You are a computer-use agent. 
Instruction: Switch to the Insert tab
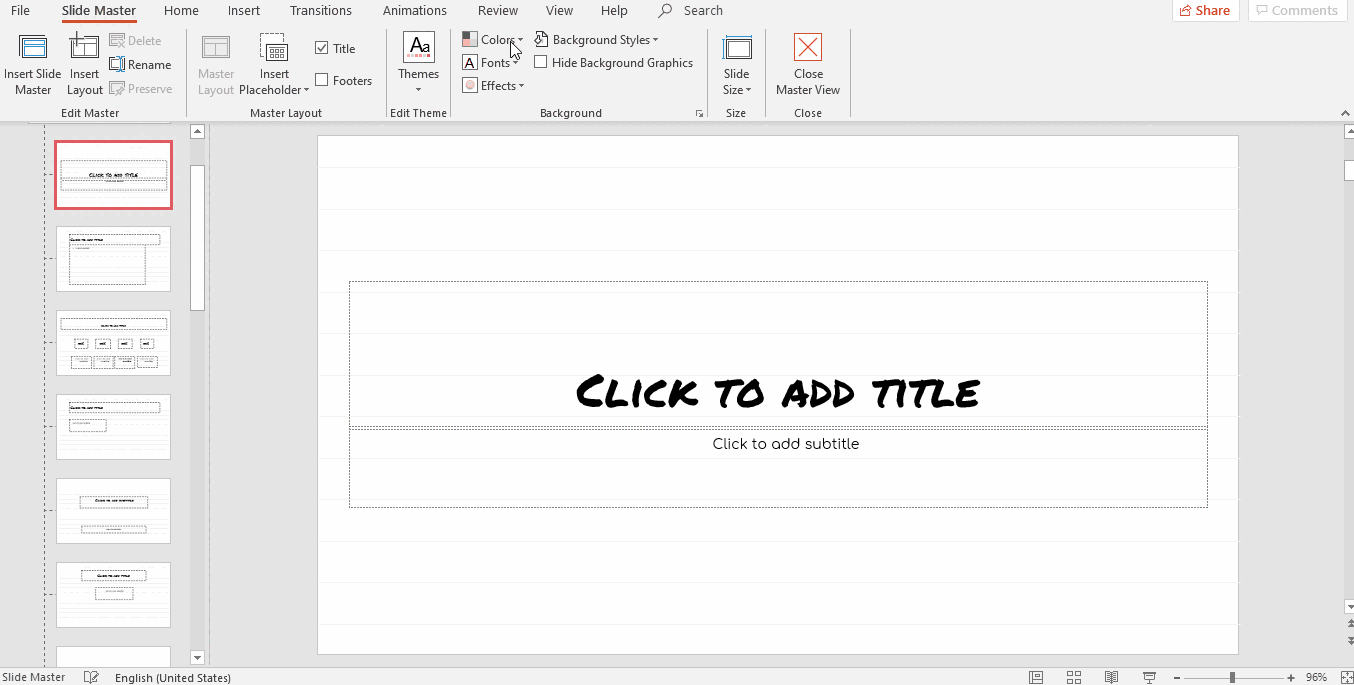pos(244,11)
